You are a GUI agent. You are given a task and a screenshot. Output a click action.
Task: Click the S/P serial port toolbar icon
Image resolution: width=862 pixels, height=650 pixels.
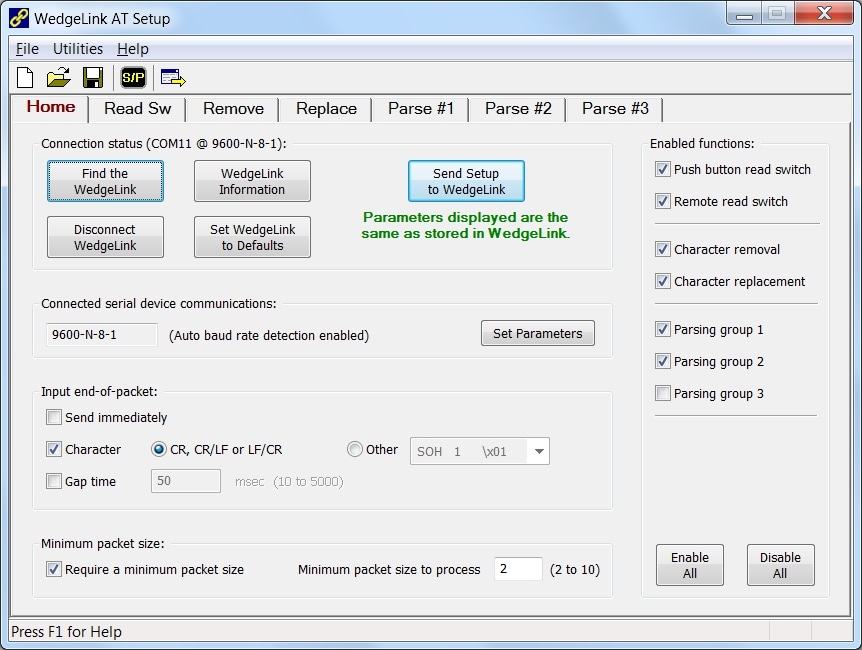pos(133,78)
